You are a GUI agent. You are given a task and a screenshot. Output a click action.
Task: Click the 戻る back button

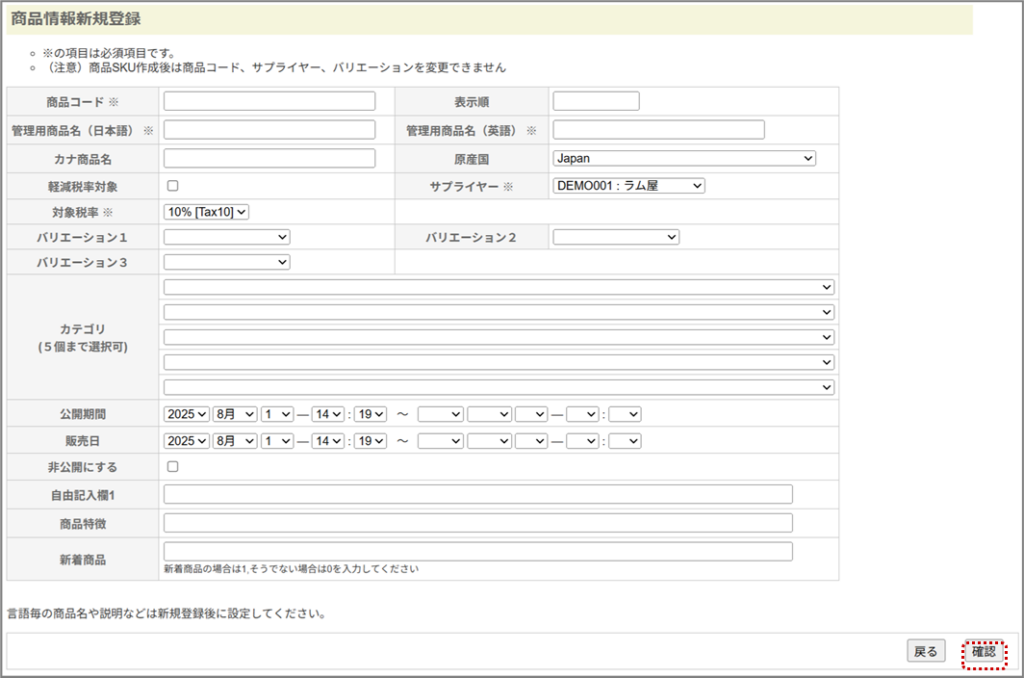(925, 652)
